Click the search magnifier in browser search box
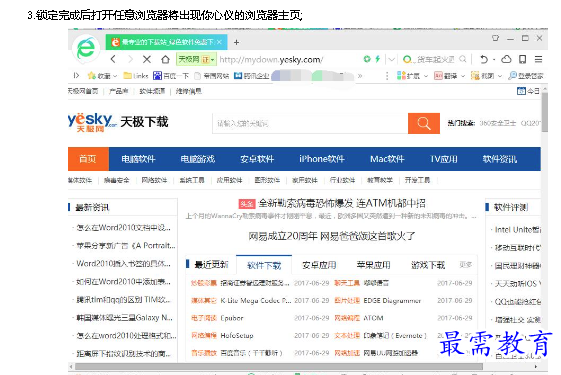 pyautogui.click(x=463, y=59)
